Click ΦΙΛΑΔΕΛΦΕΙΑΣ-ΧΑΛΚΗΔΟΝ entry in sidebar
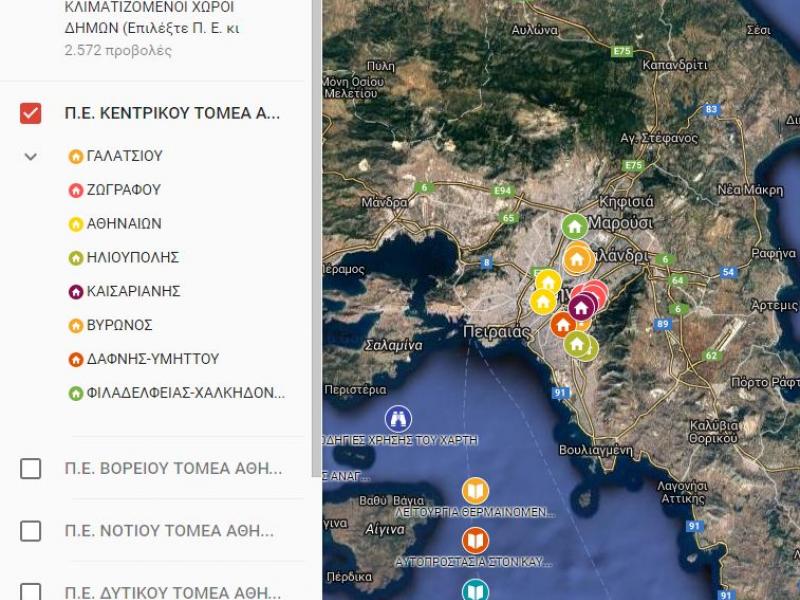 (x=185, y=393)
